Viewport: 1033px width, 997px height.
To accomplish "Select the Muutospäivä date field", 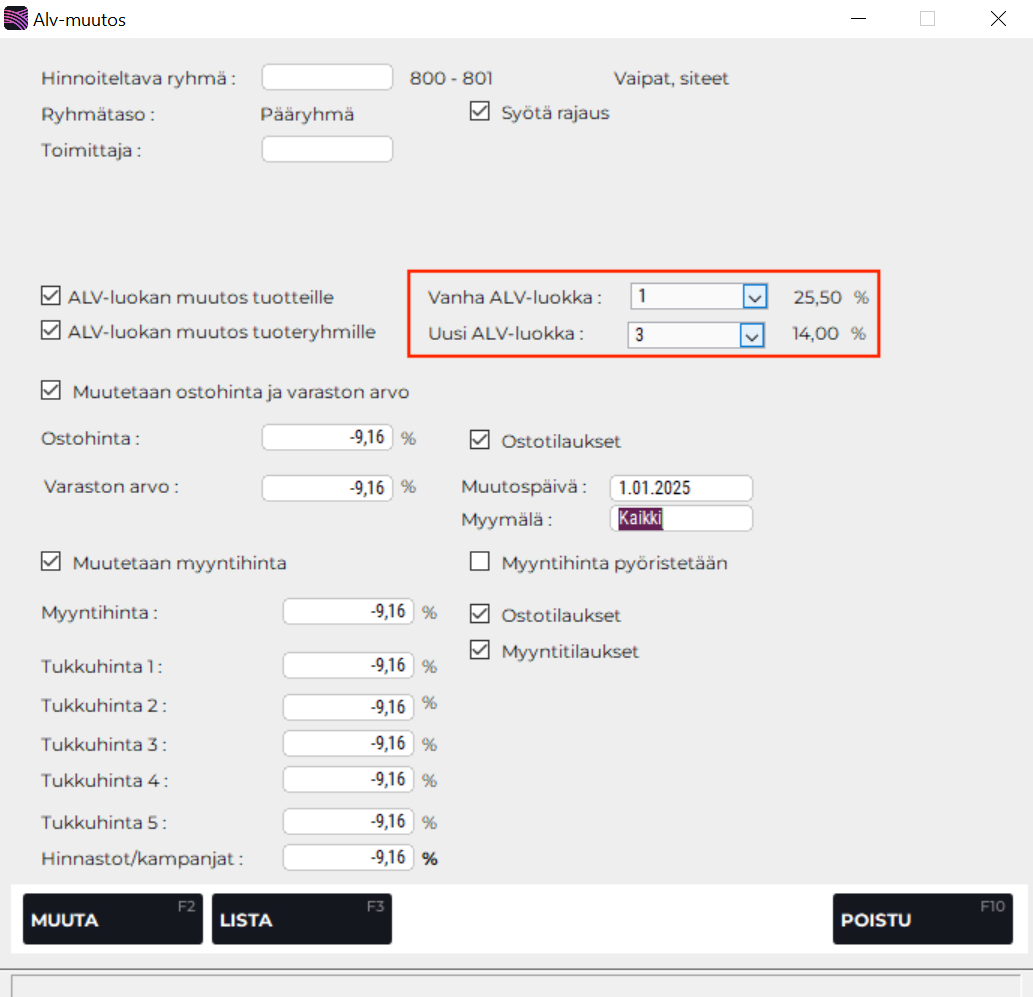I will coord(680,488).
